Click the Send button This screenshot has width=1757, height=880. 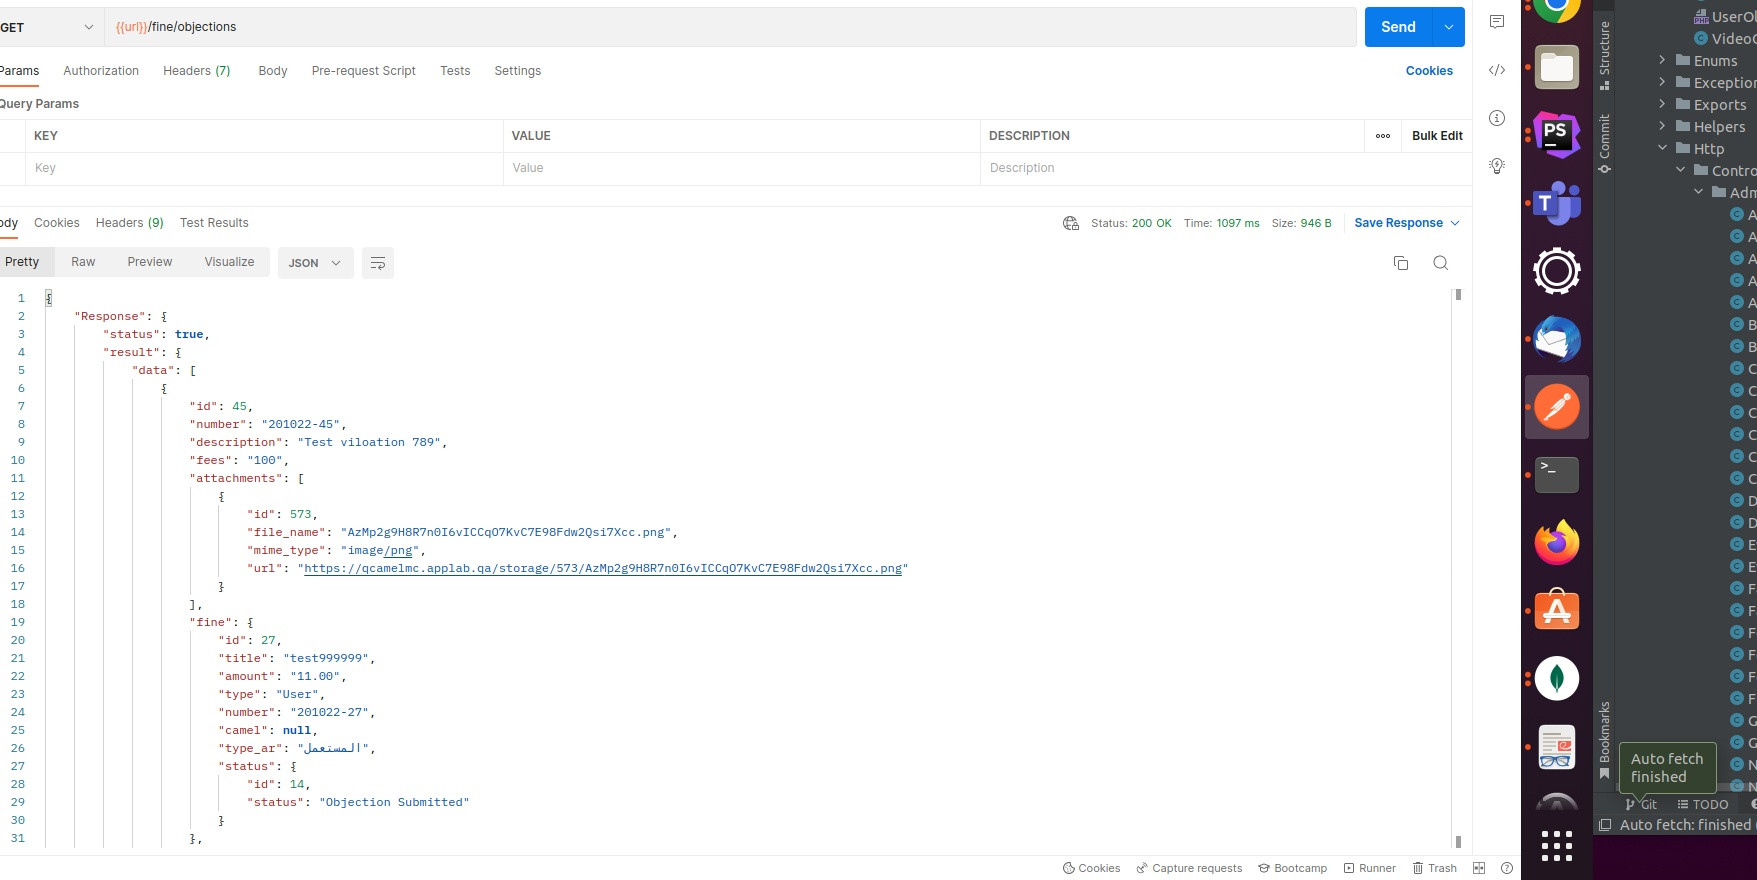[1397, 27]
